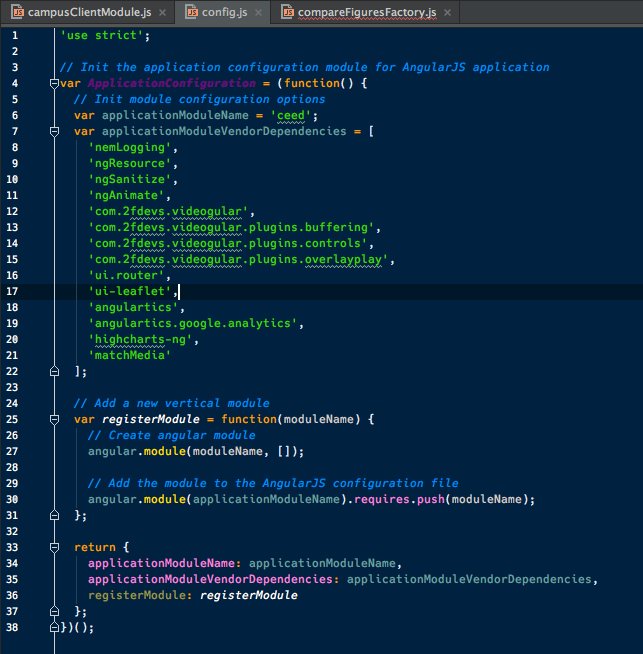Click the comment about AngularJS application on line 3

point(304,68)
